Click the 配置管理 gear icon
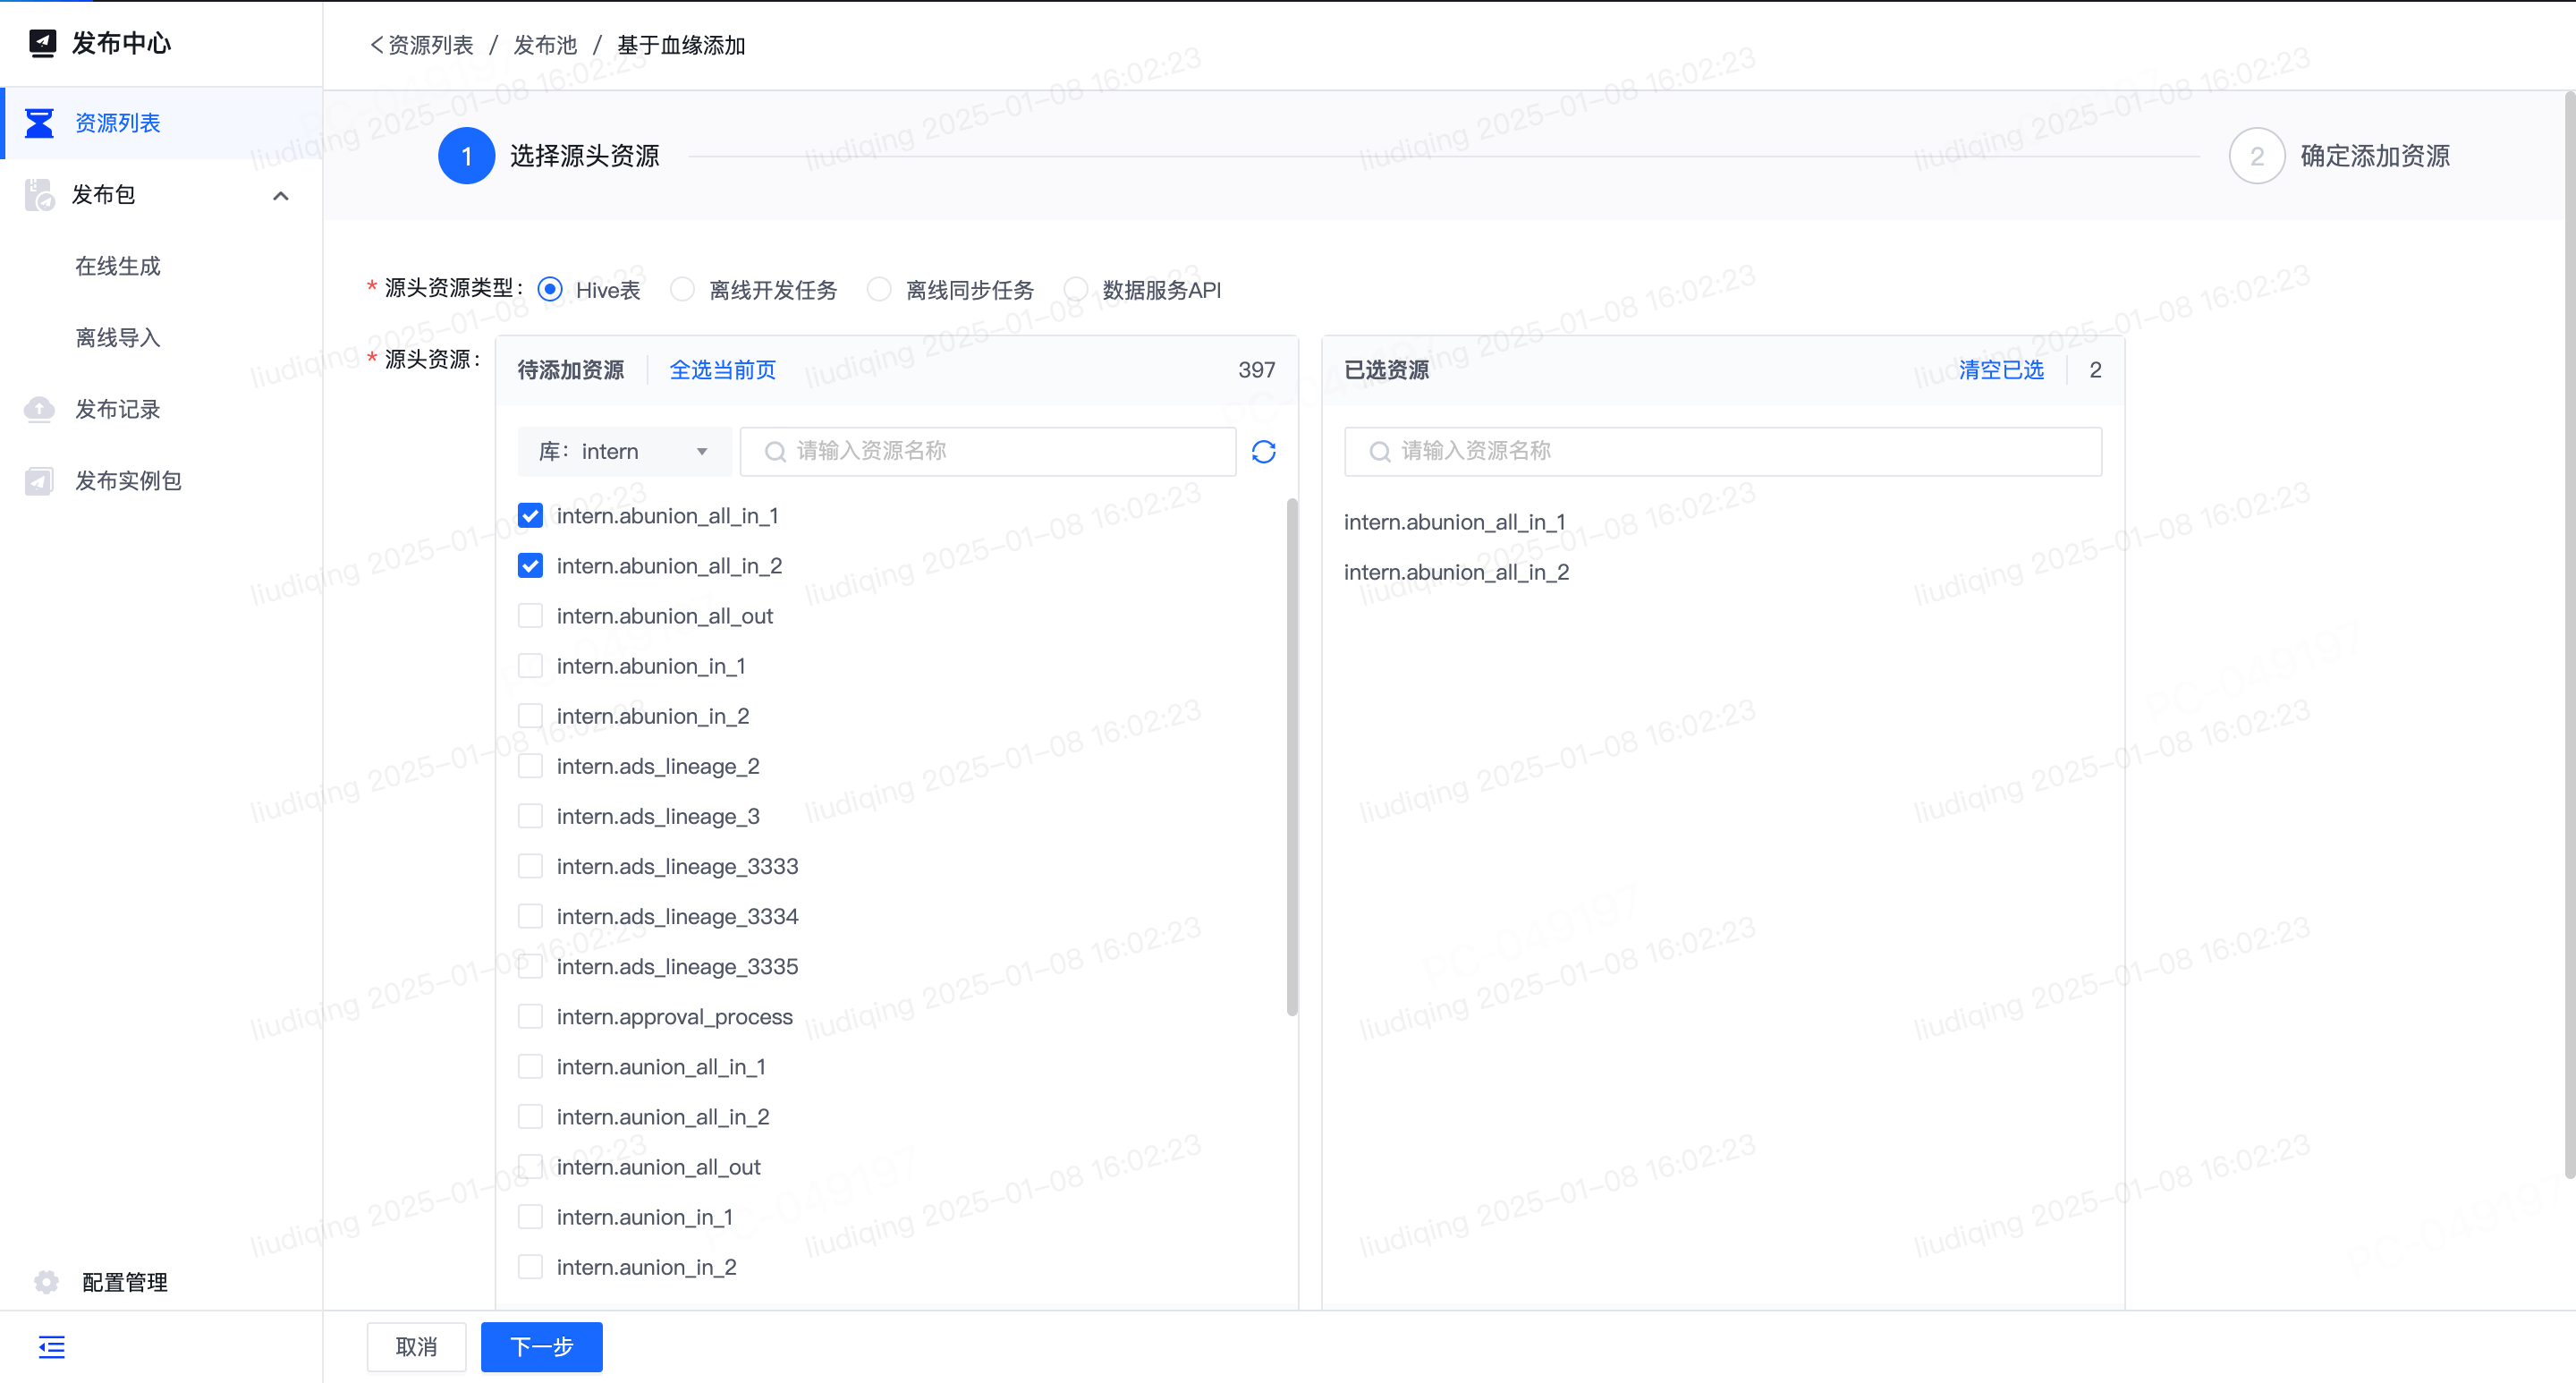Viewport: 2576px width, 1383px height. pos(46,1281)
